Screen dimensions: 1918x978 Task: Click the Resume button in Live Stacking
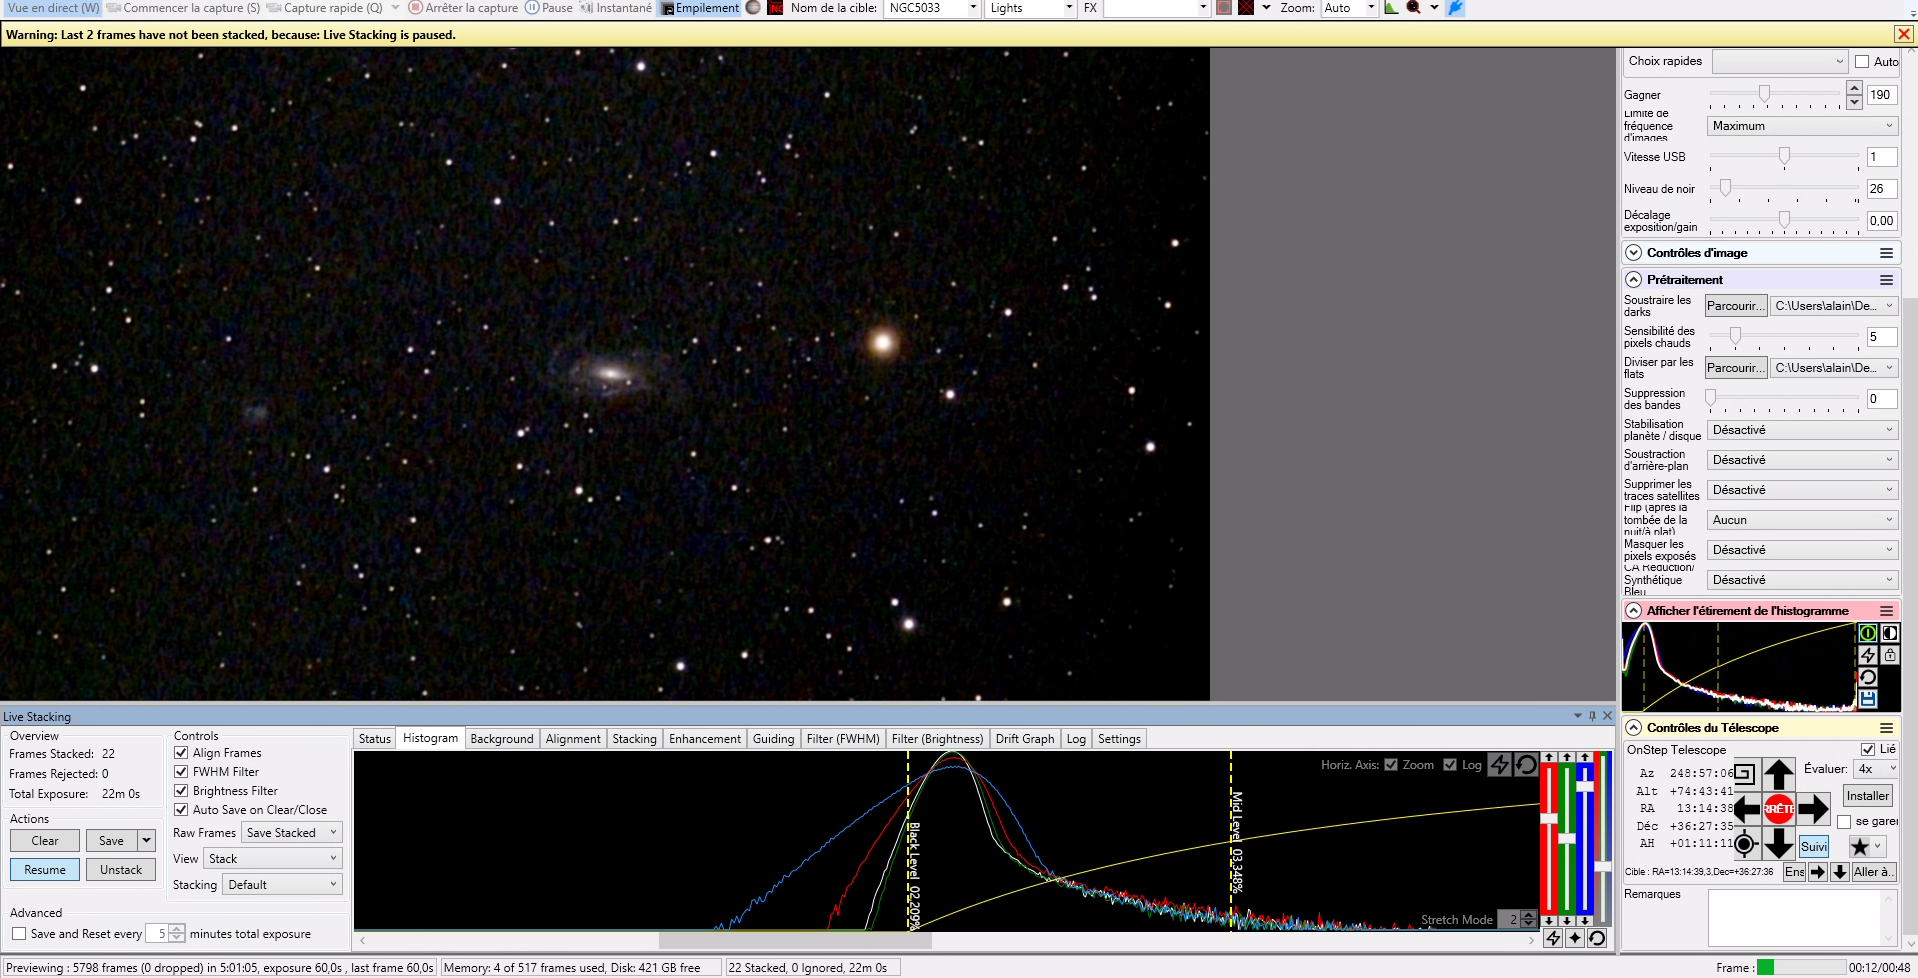pyautogui.click(x=45, y=870)
